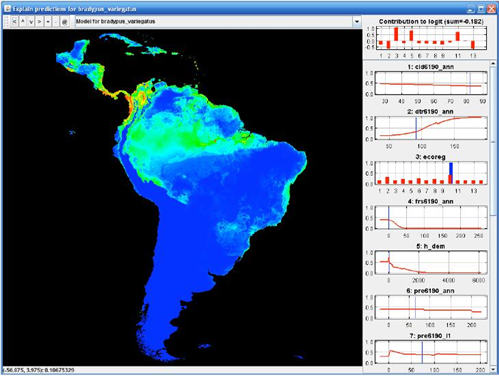This screenshot has height=376, width=499.
Task: Click the pre6190_ann response curve plot
Action: pyautogui.click(x=431, y=307)
